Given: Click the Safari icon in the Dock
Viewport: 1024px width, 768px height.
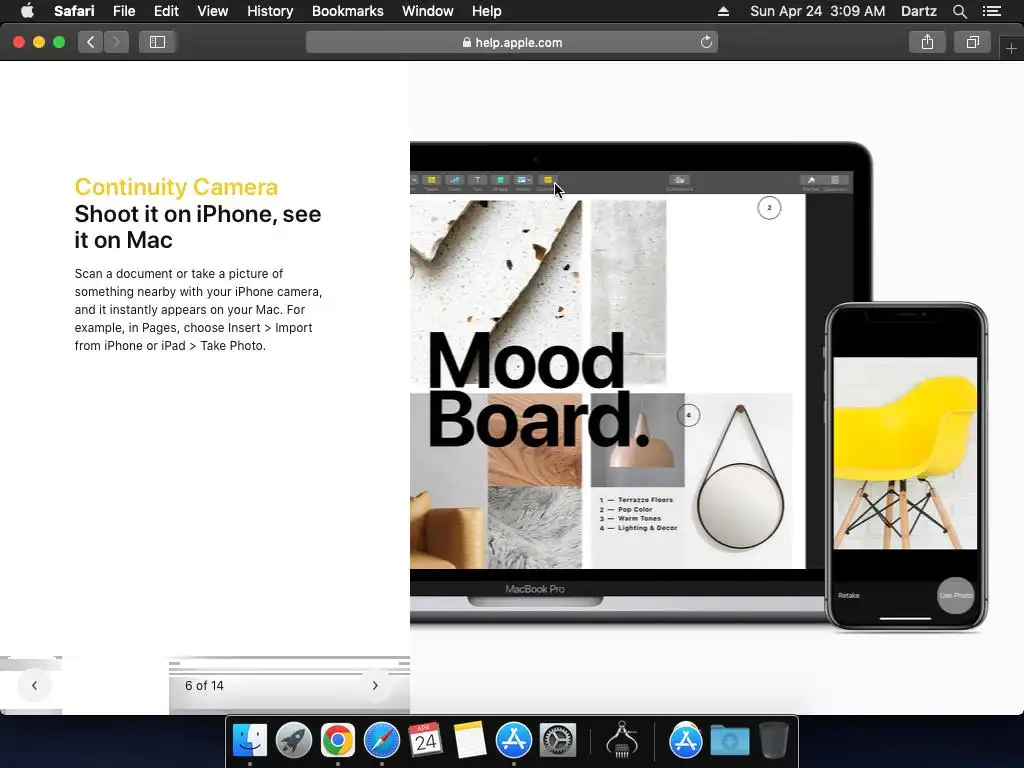Looking at the screenshot, I should [x=381, y=741].
